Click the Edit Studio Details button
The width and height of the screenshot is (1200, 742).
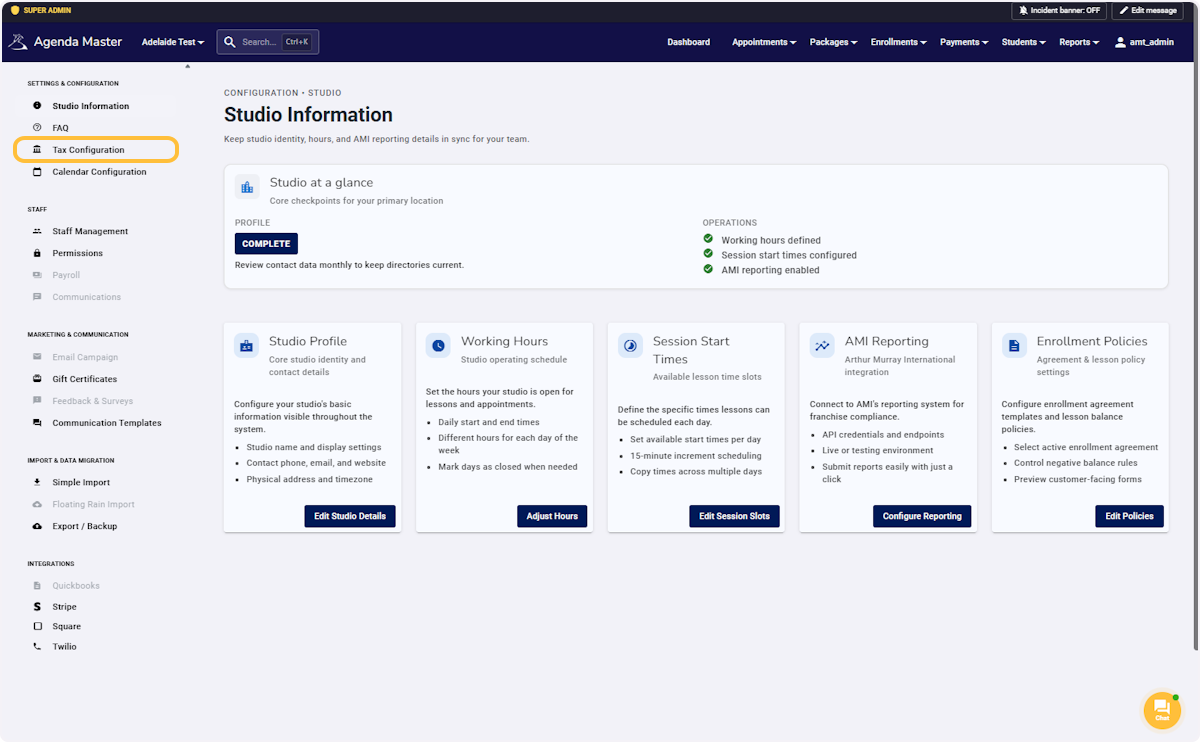(350, 516)
